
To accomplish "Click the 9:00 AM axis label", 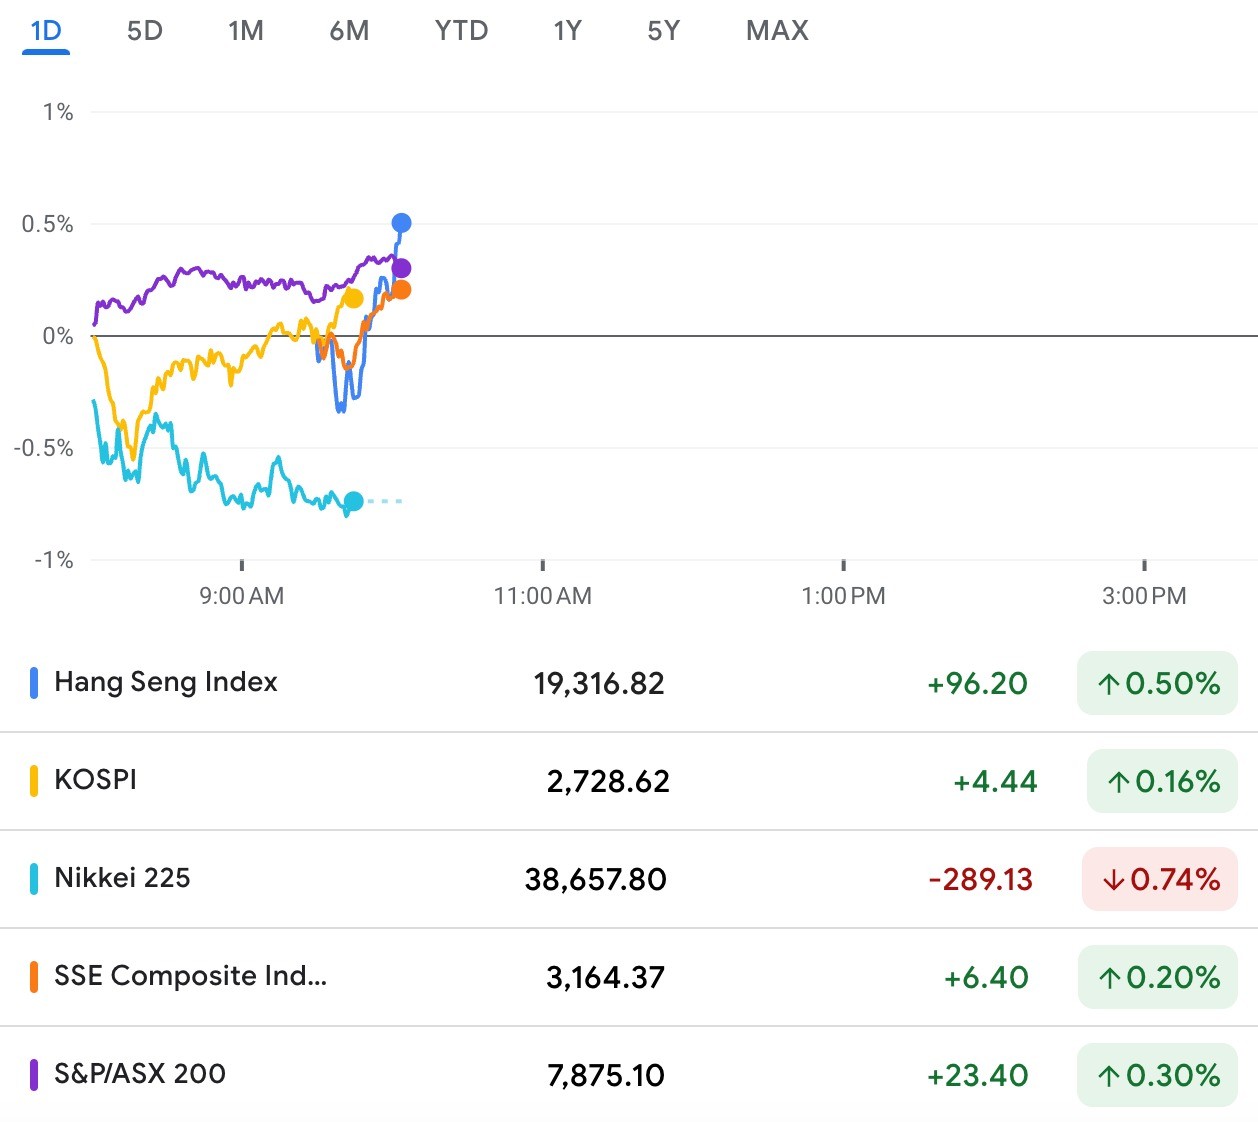I will (242, 597).
